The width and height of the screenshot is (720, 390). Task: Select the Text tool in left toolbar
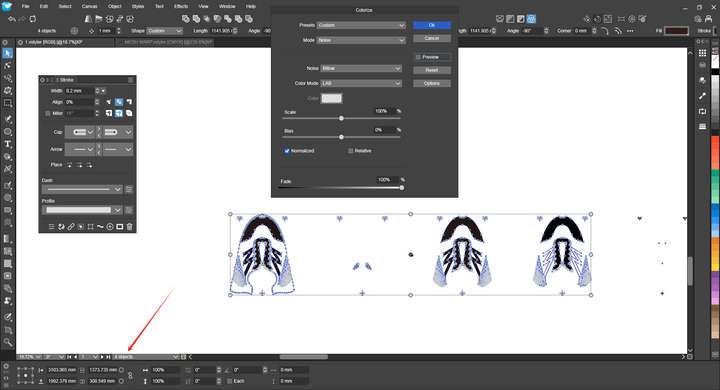(8, 144)
